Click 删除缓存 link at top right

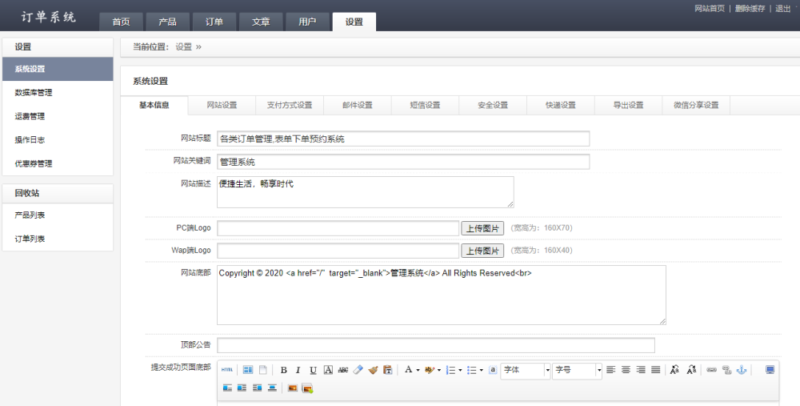point(750,9)
